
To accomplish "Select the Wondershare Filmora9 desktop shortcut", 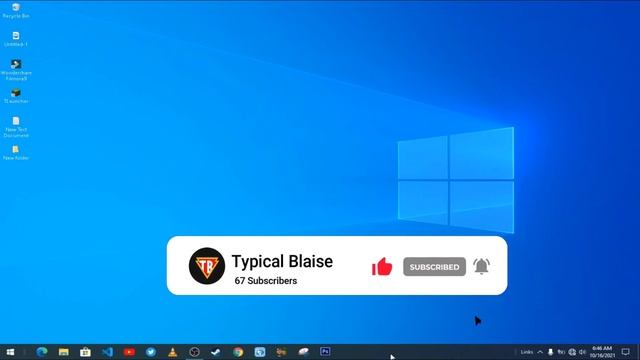I will click(16, 70).
